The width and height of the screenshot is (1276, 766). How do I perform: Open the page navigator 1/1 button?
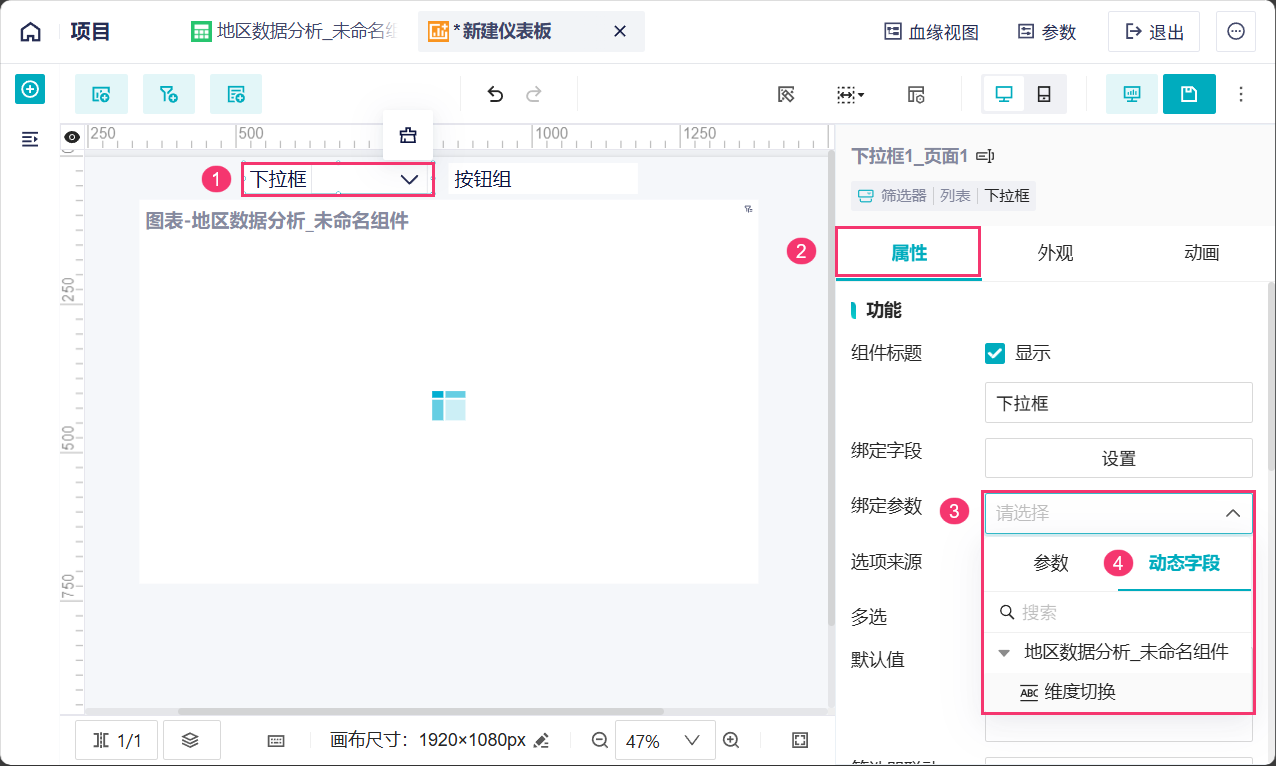pos(116,741)
